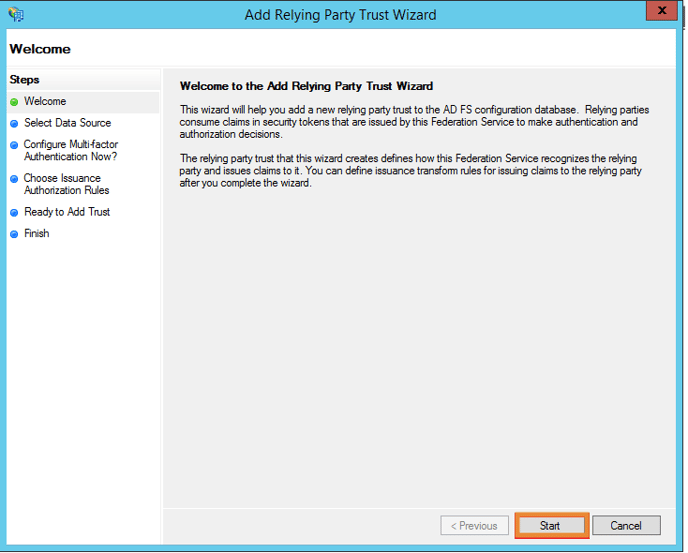Viewport: 688px width, 553px height.
Task: Click the blue bullet beside Select Data Source
Action: click(x=14, y=124)
